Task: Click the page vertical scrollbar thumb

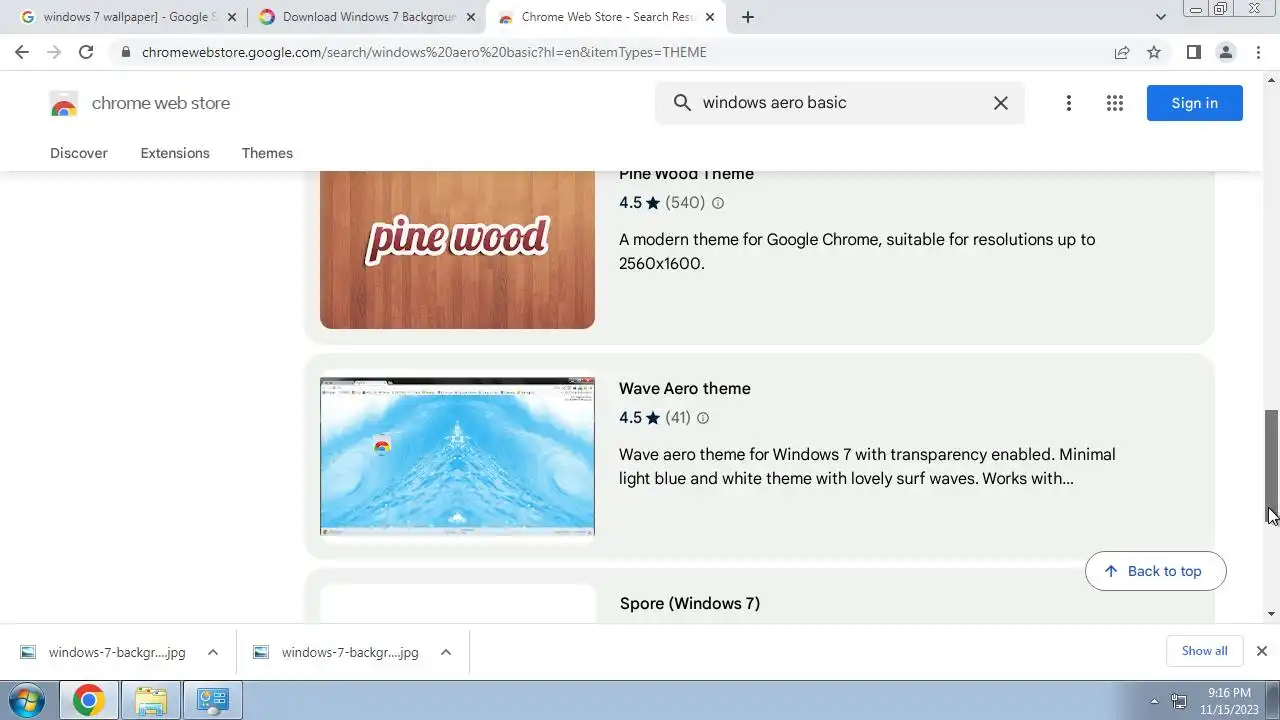Action: [x=1272, y=465]
